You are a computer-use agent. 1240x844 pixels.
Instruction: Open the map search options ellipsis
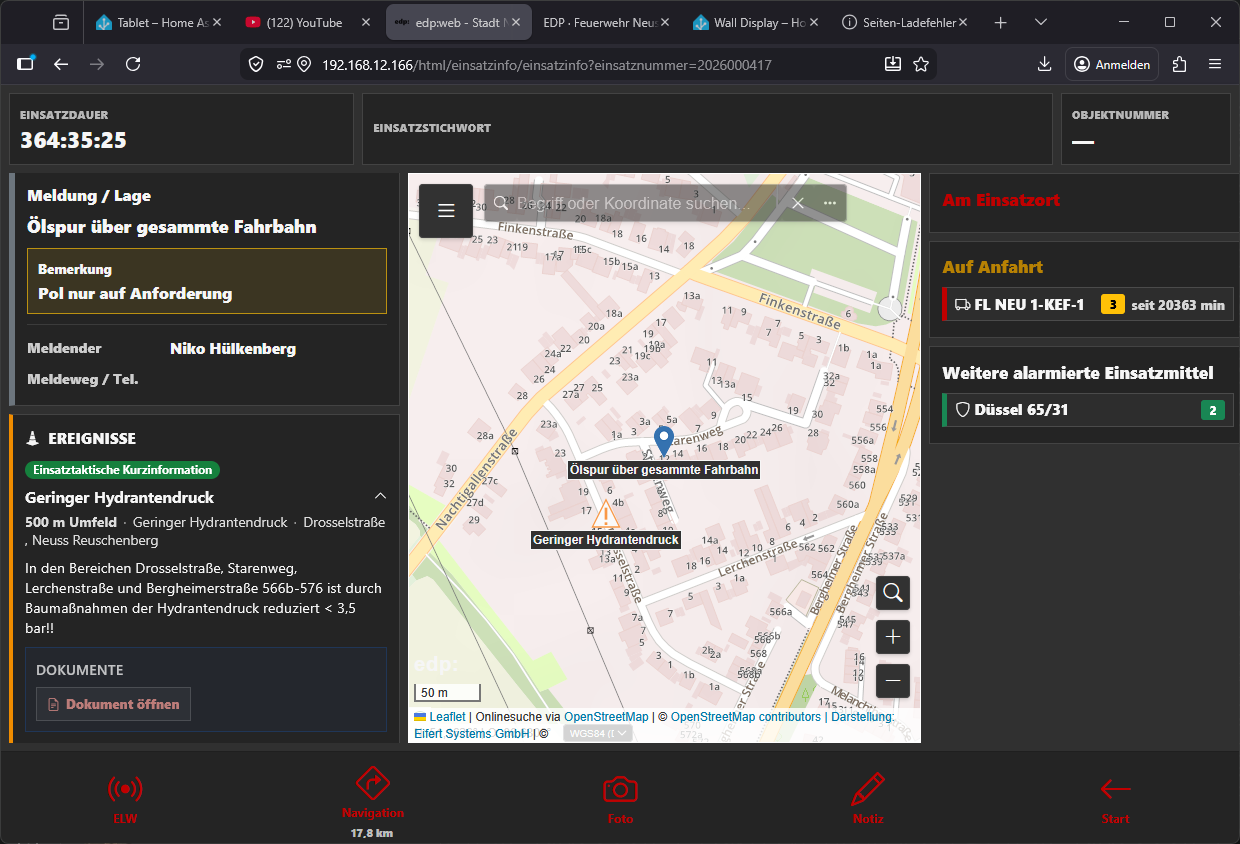pyautogui.click(x=829, y=203)
